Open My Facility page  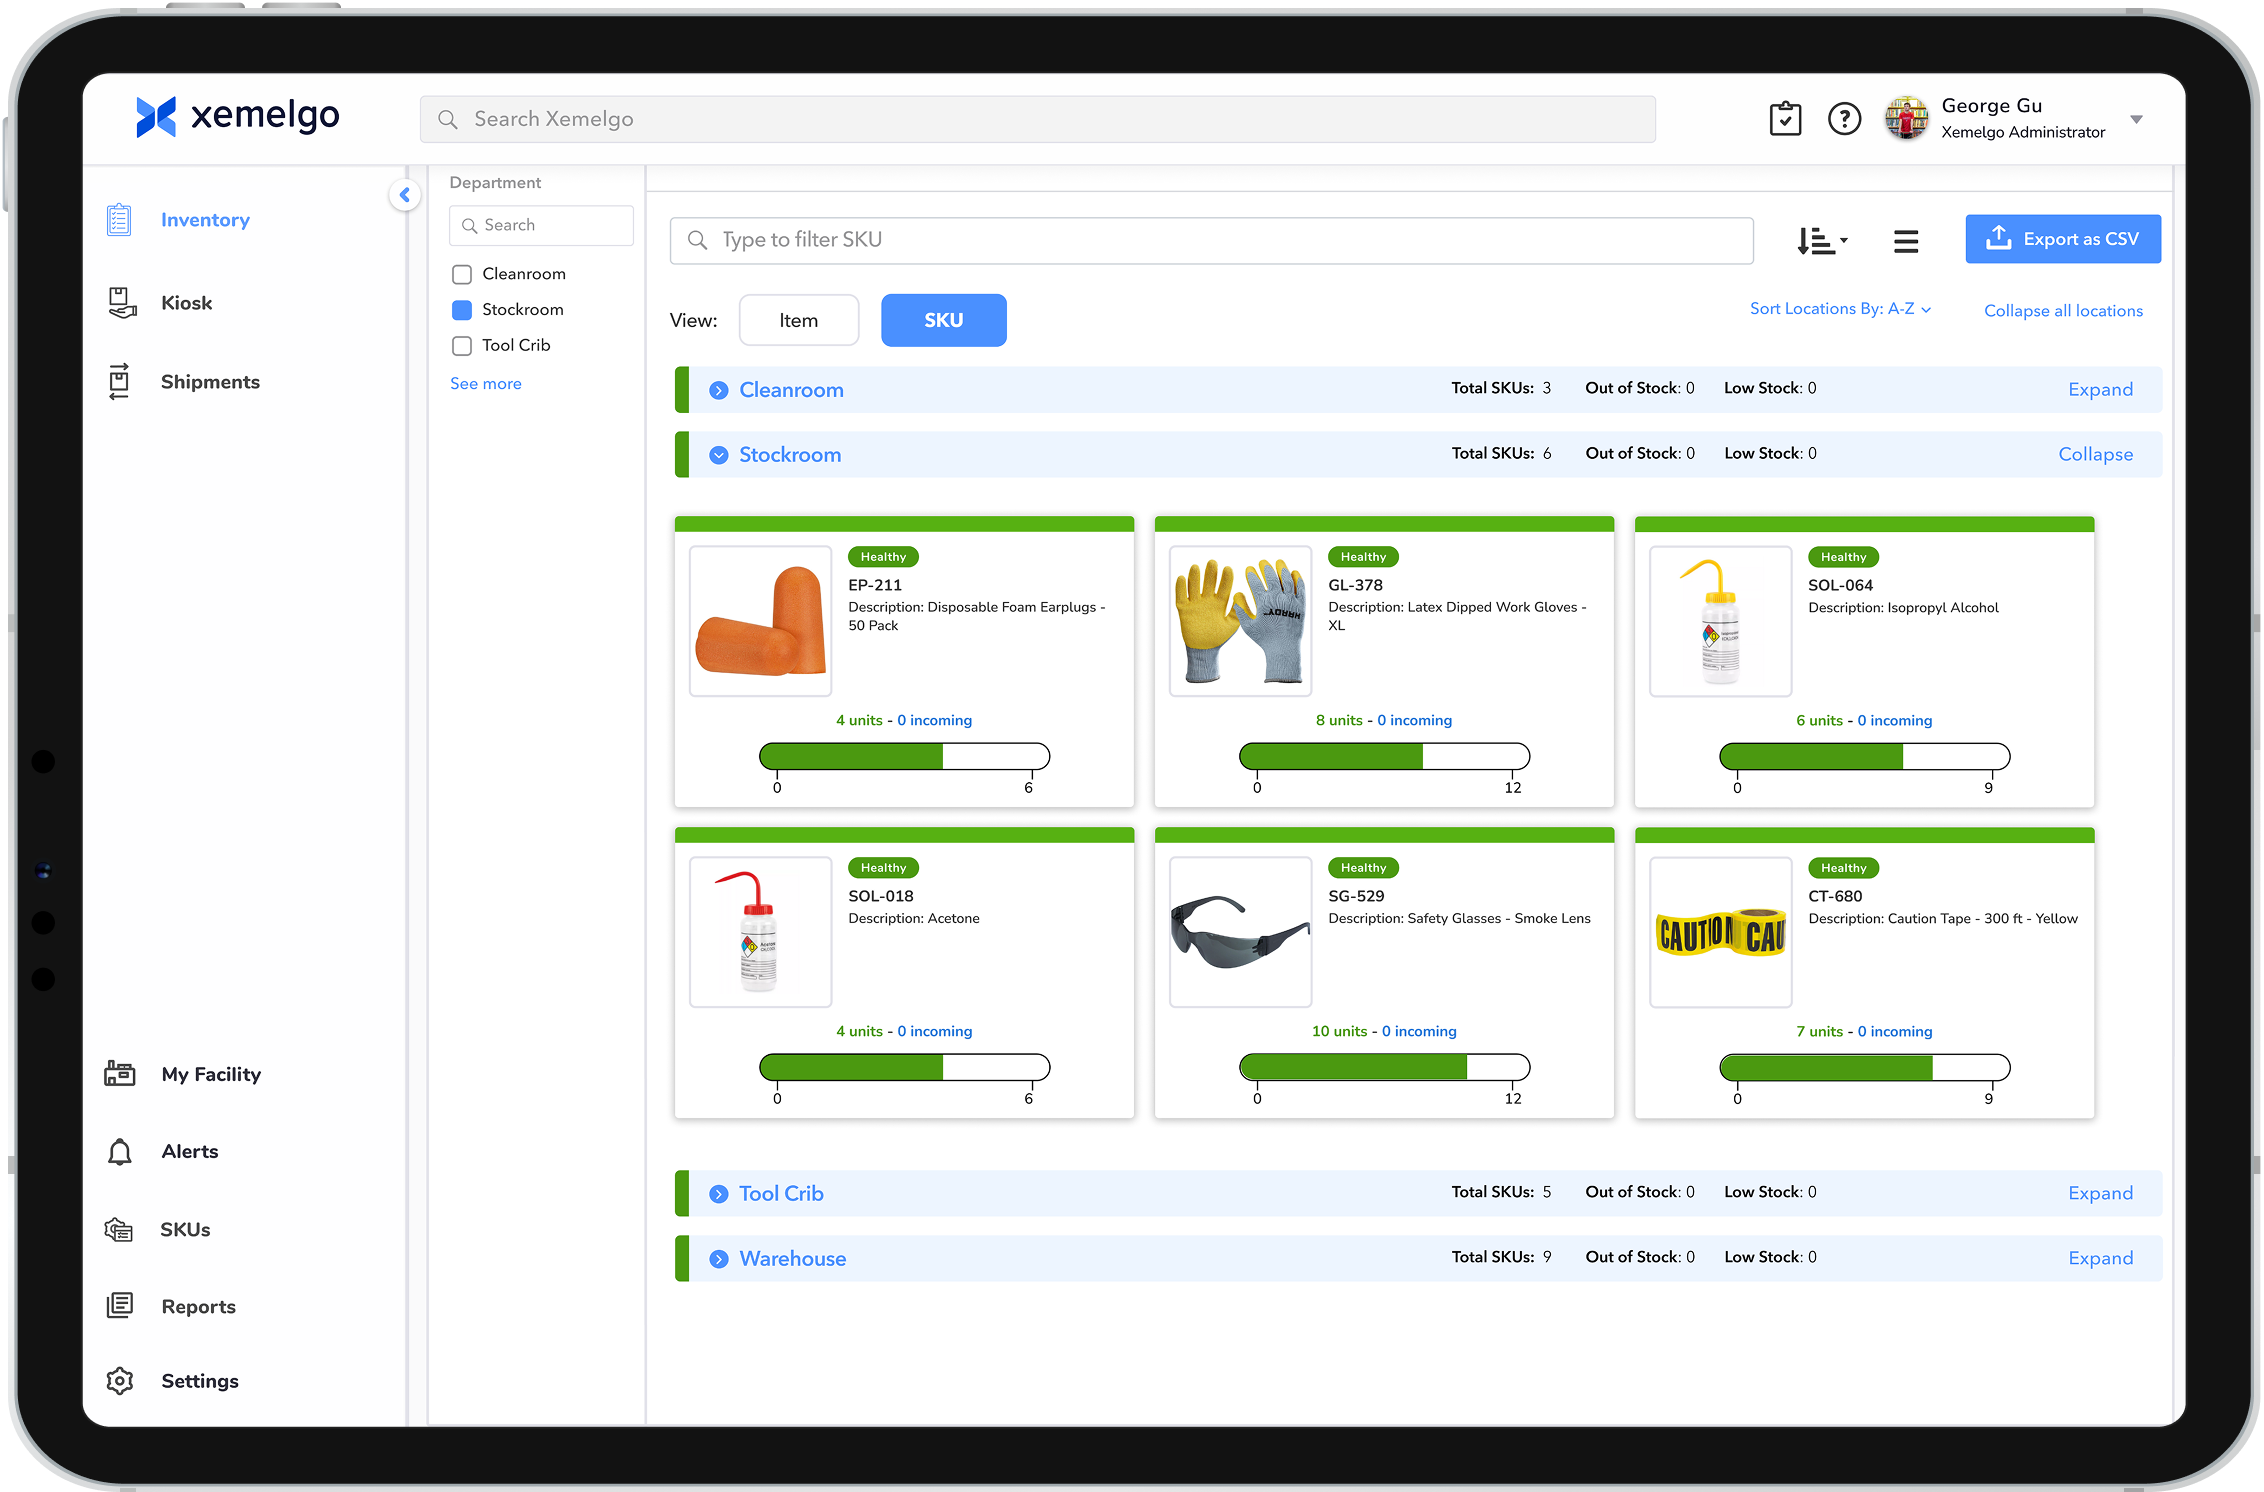click(x=211, y=1074)
